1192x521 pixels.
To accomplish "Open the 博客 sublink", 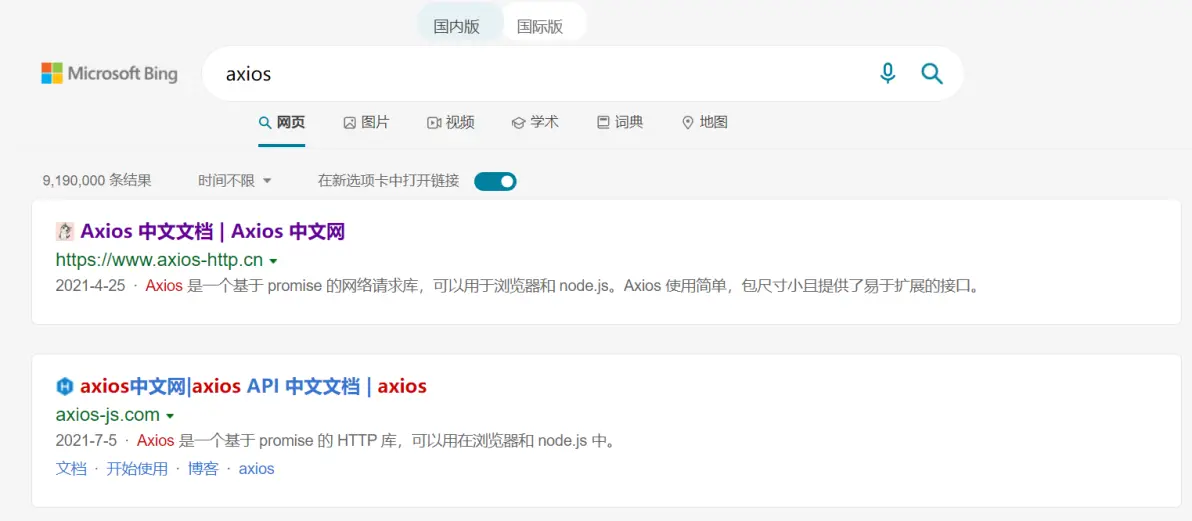I will pos(203,469).
